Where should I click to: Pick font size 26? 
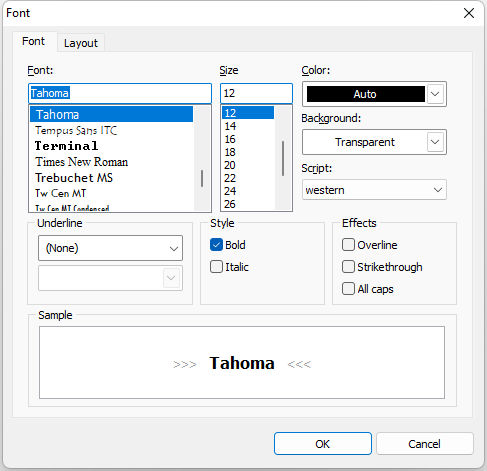click(248, 204)
